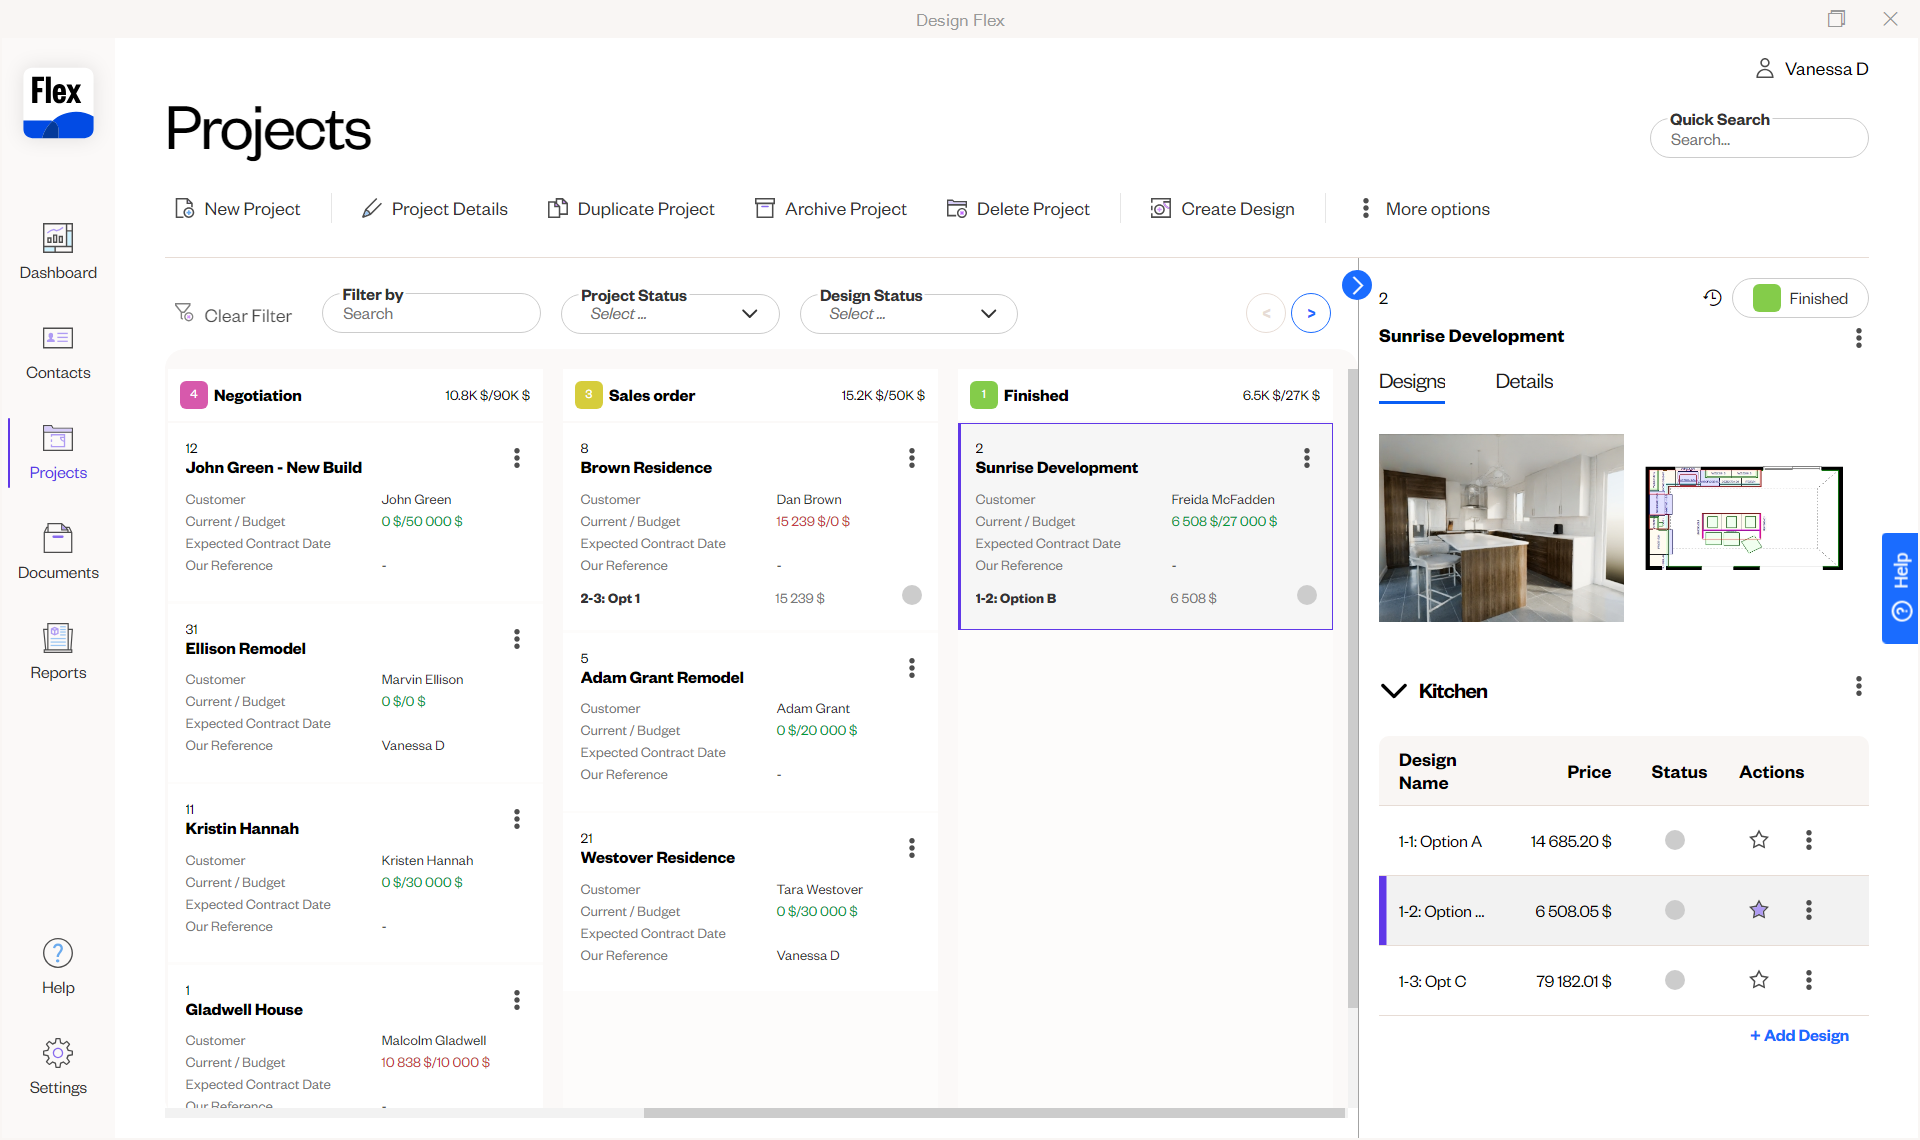Image resolution: width=1920 pixels, height=1140 pixels.
Task: Click Clear Filter
Action: (x=233, y=315)
